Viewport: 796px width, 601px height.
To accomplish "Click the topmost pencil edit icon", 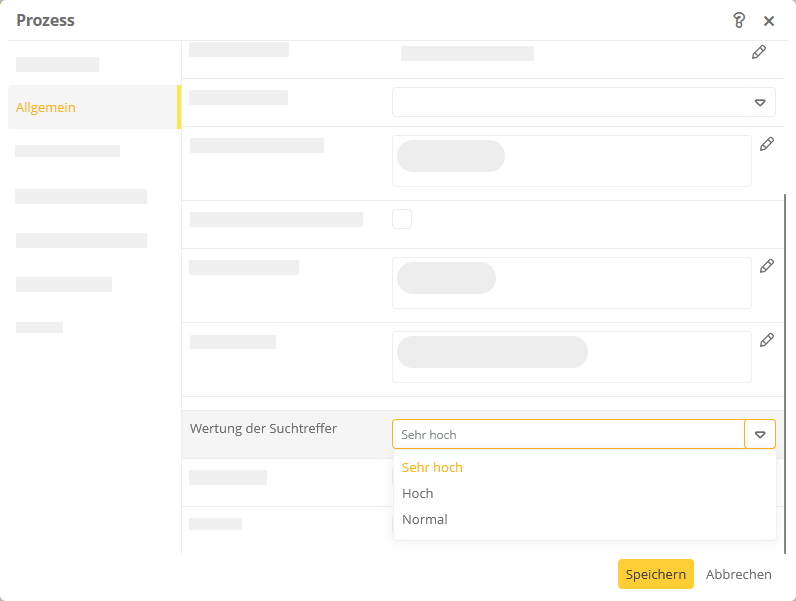I will click(x=759, y=52).
